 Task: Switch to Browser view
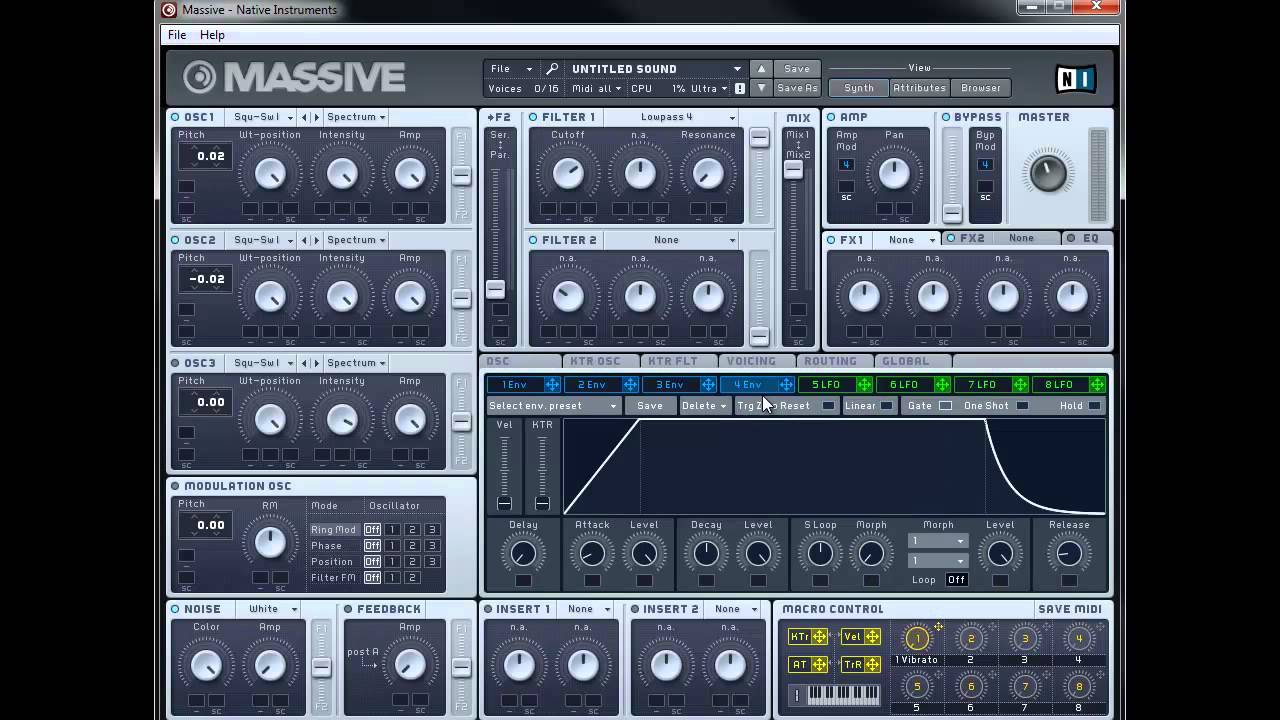981,88
